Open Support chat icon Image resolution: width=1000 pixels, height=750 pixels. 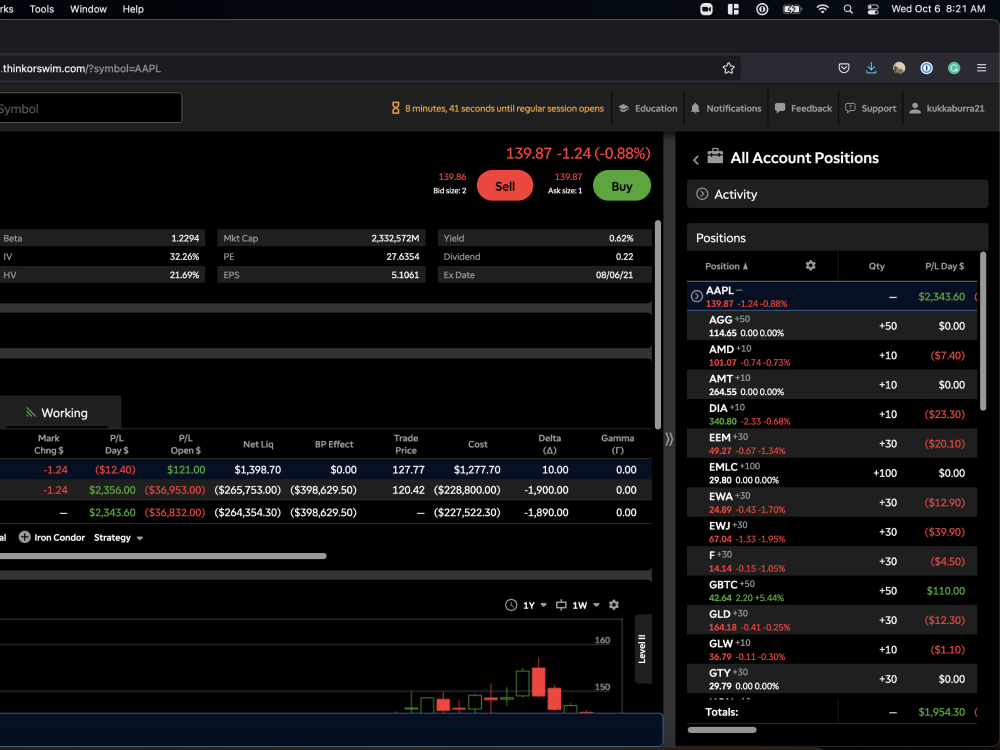tap(871, 108)
